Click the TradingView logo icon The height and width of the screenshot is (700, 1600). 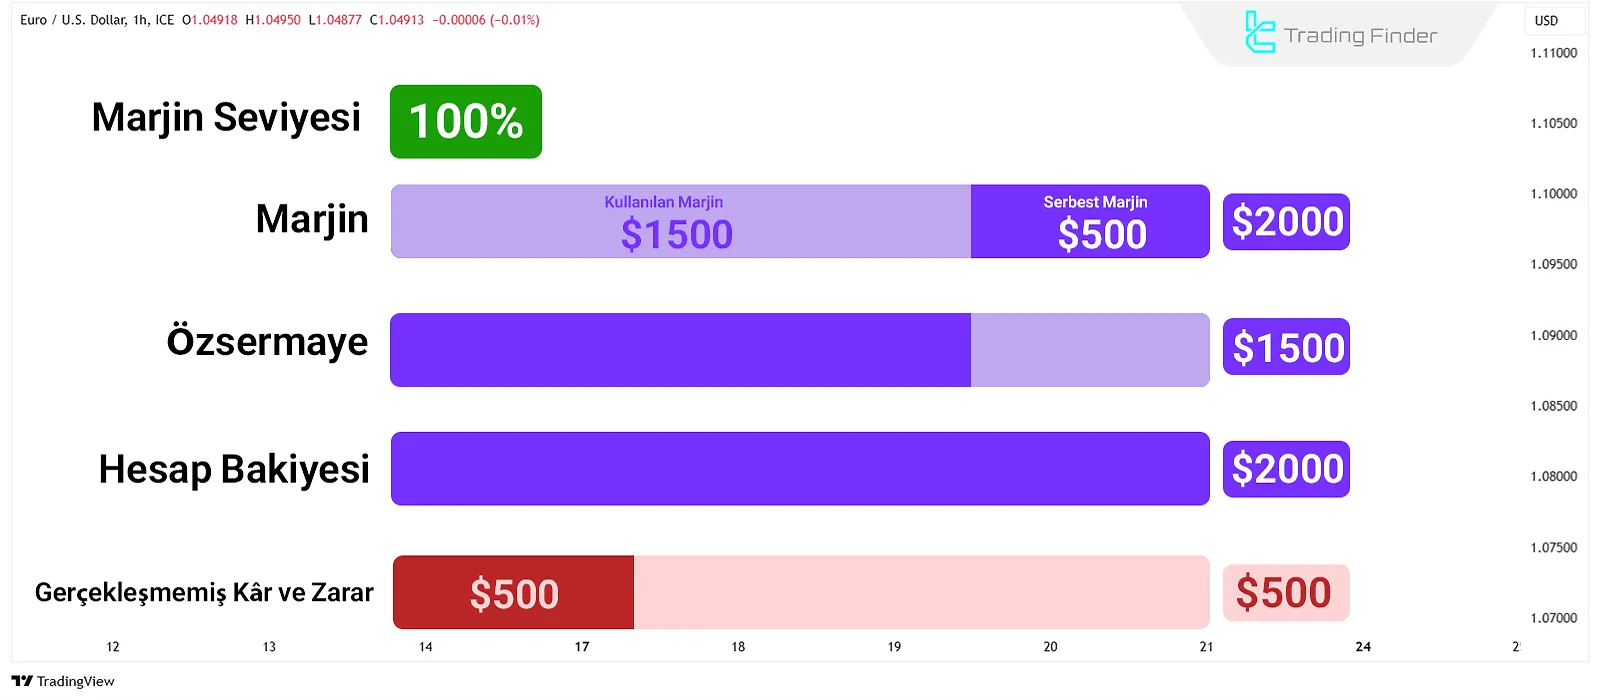22,681
